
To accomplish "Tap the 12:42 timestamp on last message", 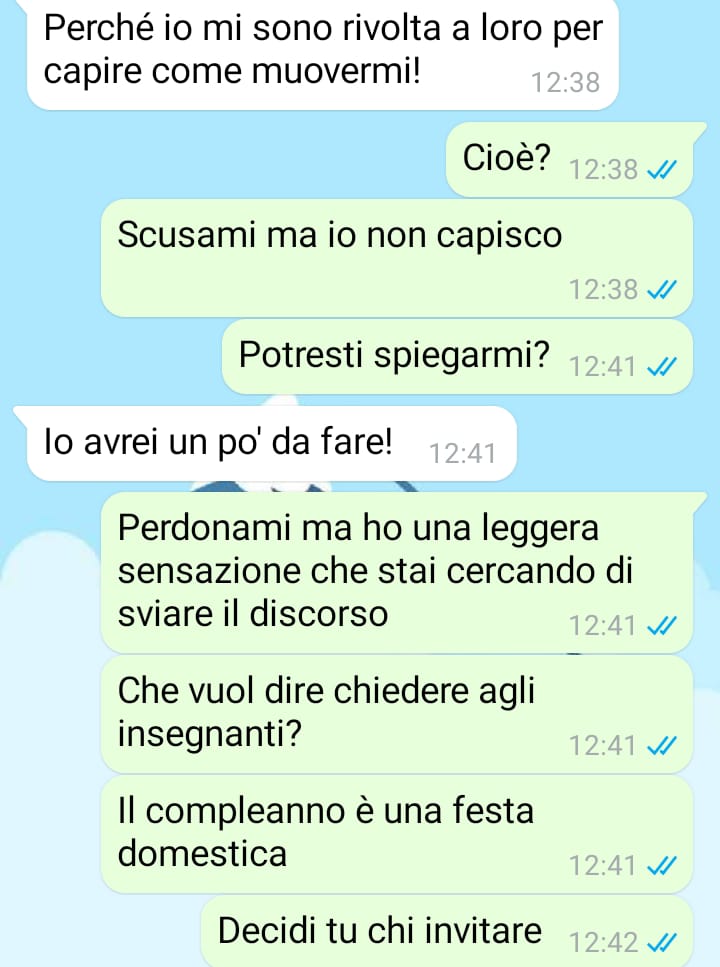I will (x=603, y=943).
